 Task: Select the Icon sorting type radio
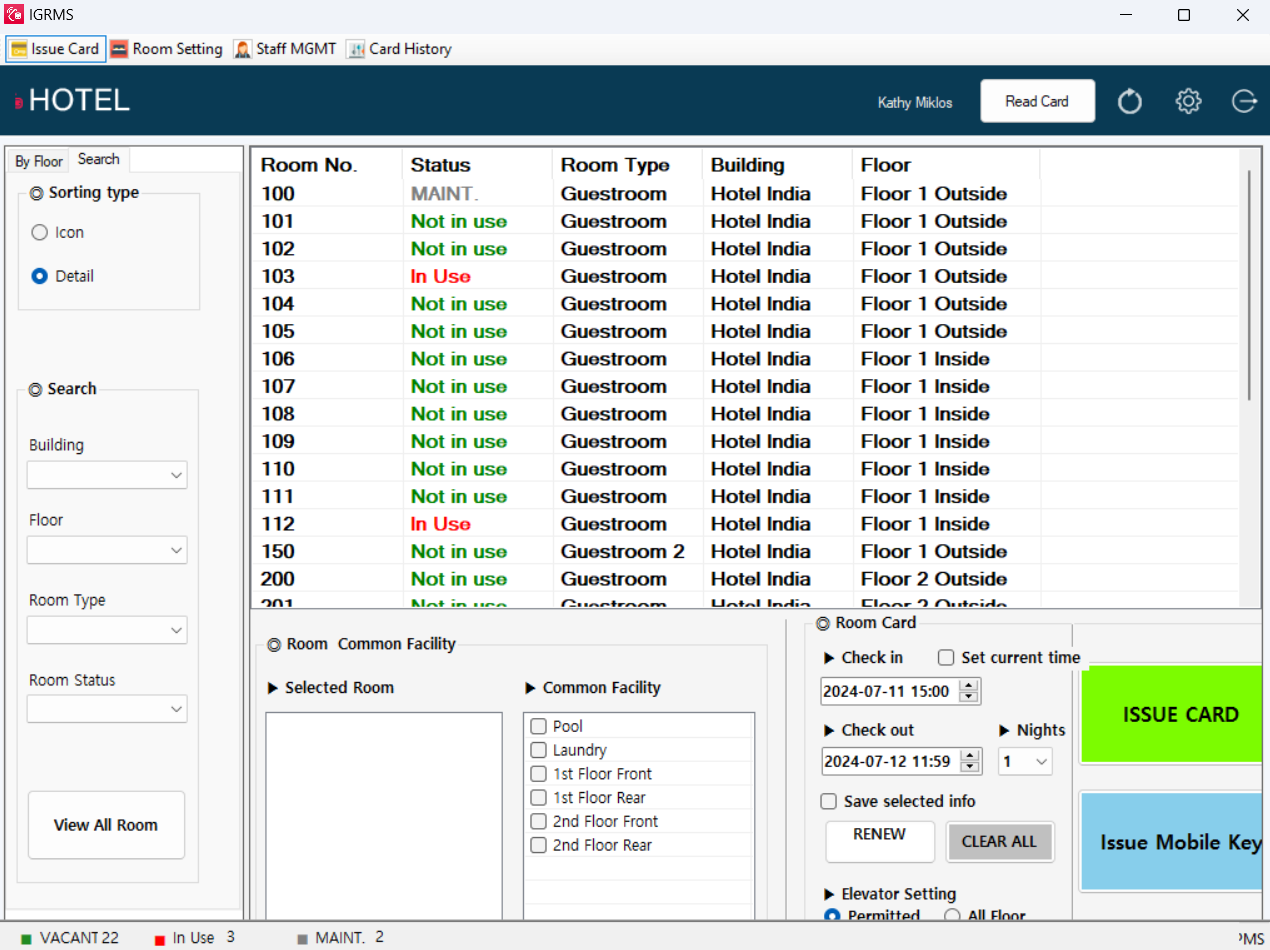click(40, 232)
